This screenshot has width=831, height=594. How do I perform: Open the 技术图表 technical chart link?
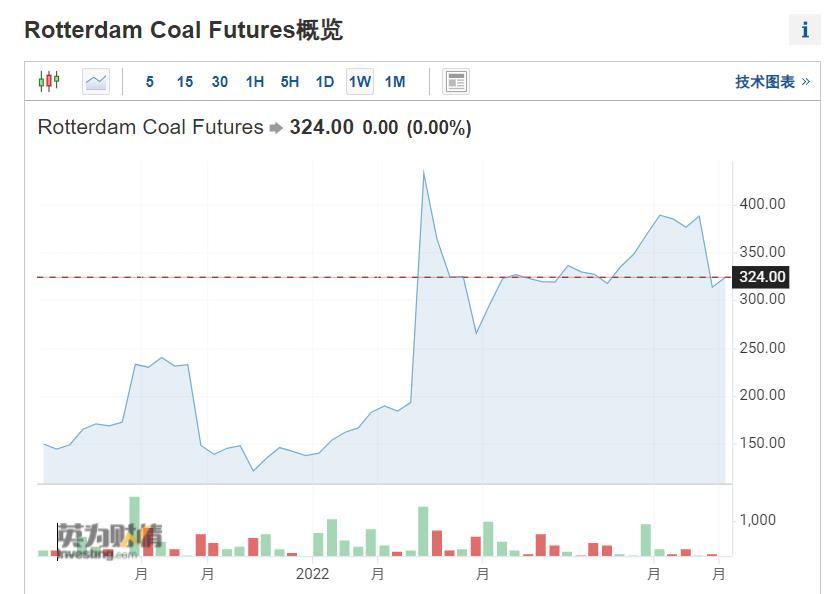[x=772, y=82]
